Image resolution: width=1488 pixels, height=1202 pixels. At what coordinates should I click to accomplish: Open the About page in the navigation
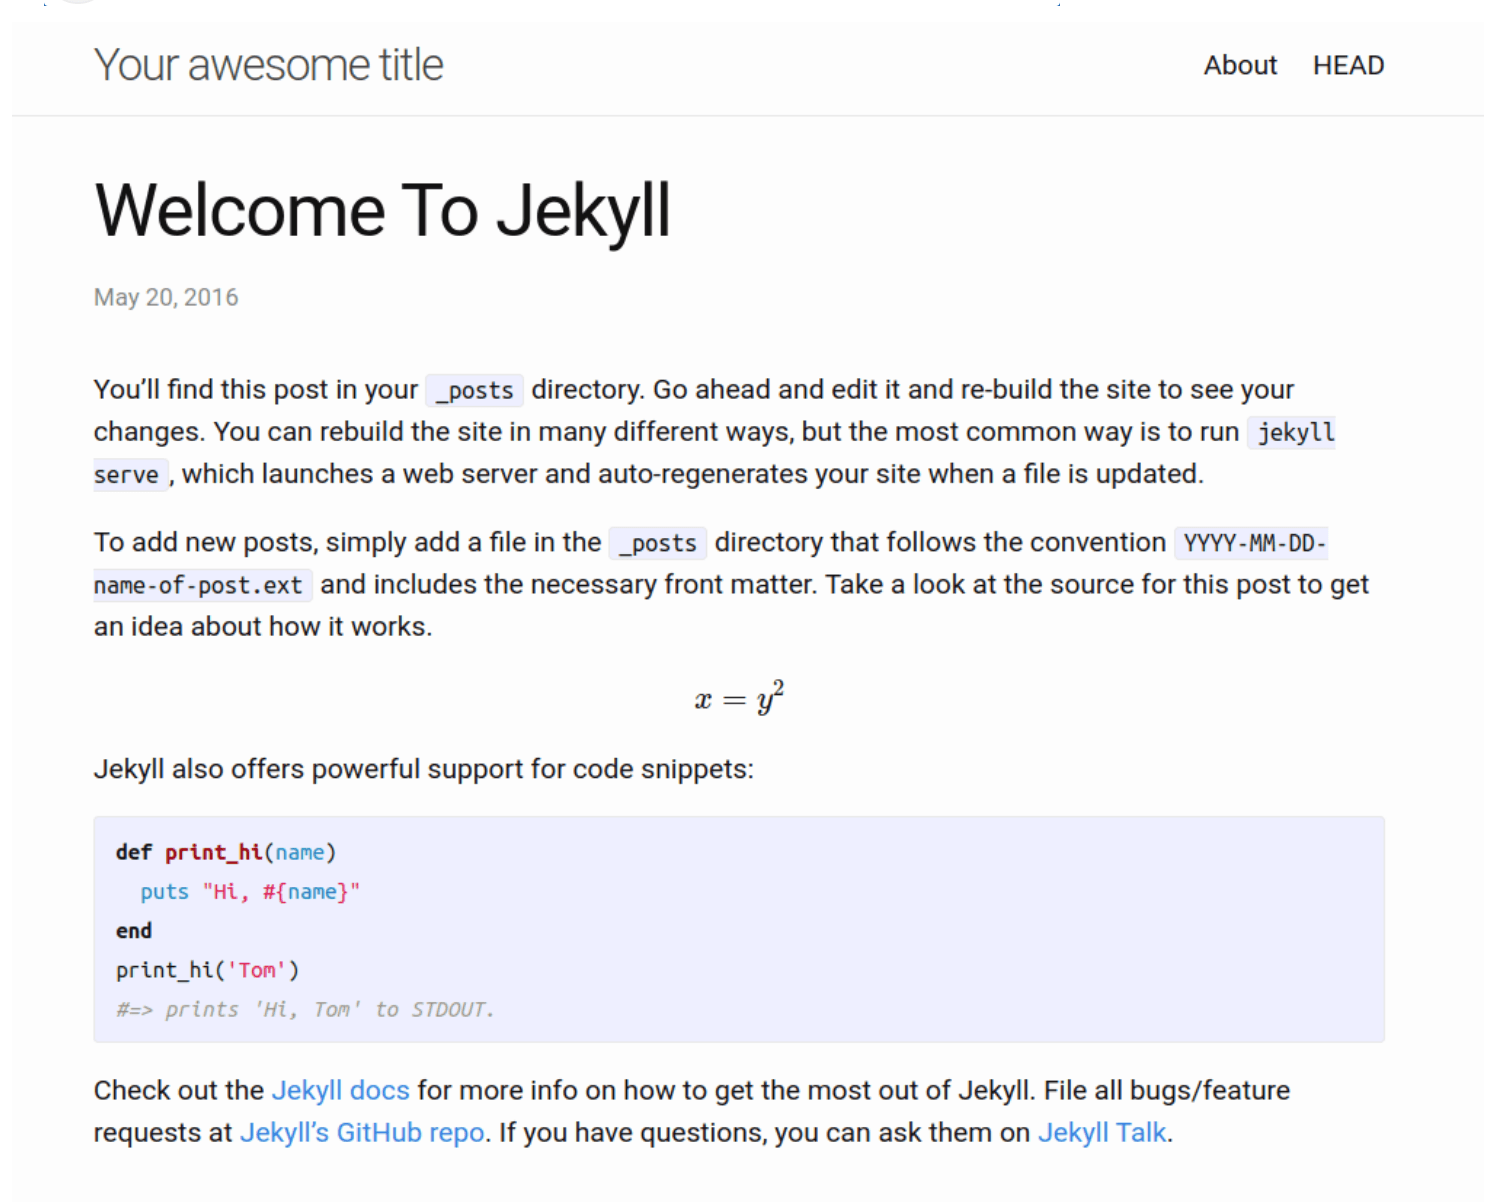click(1240, 66)
